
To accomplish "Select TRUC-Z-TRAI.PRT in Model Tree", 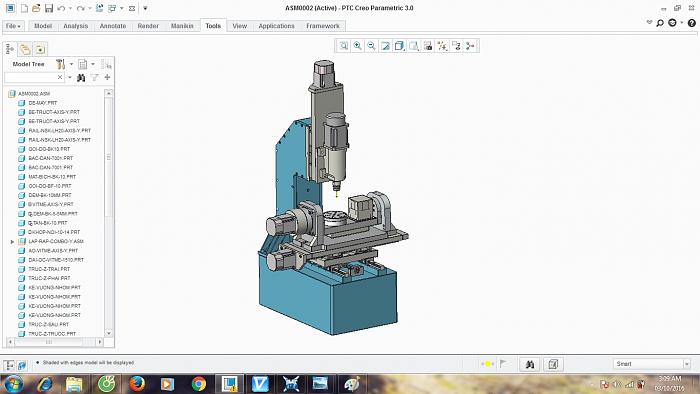I will click(49, 269).
